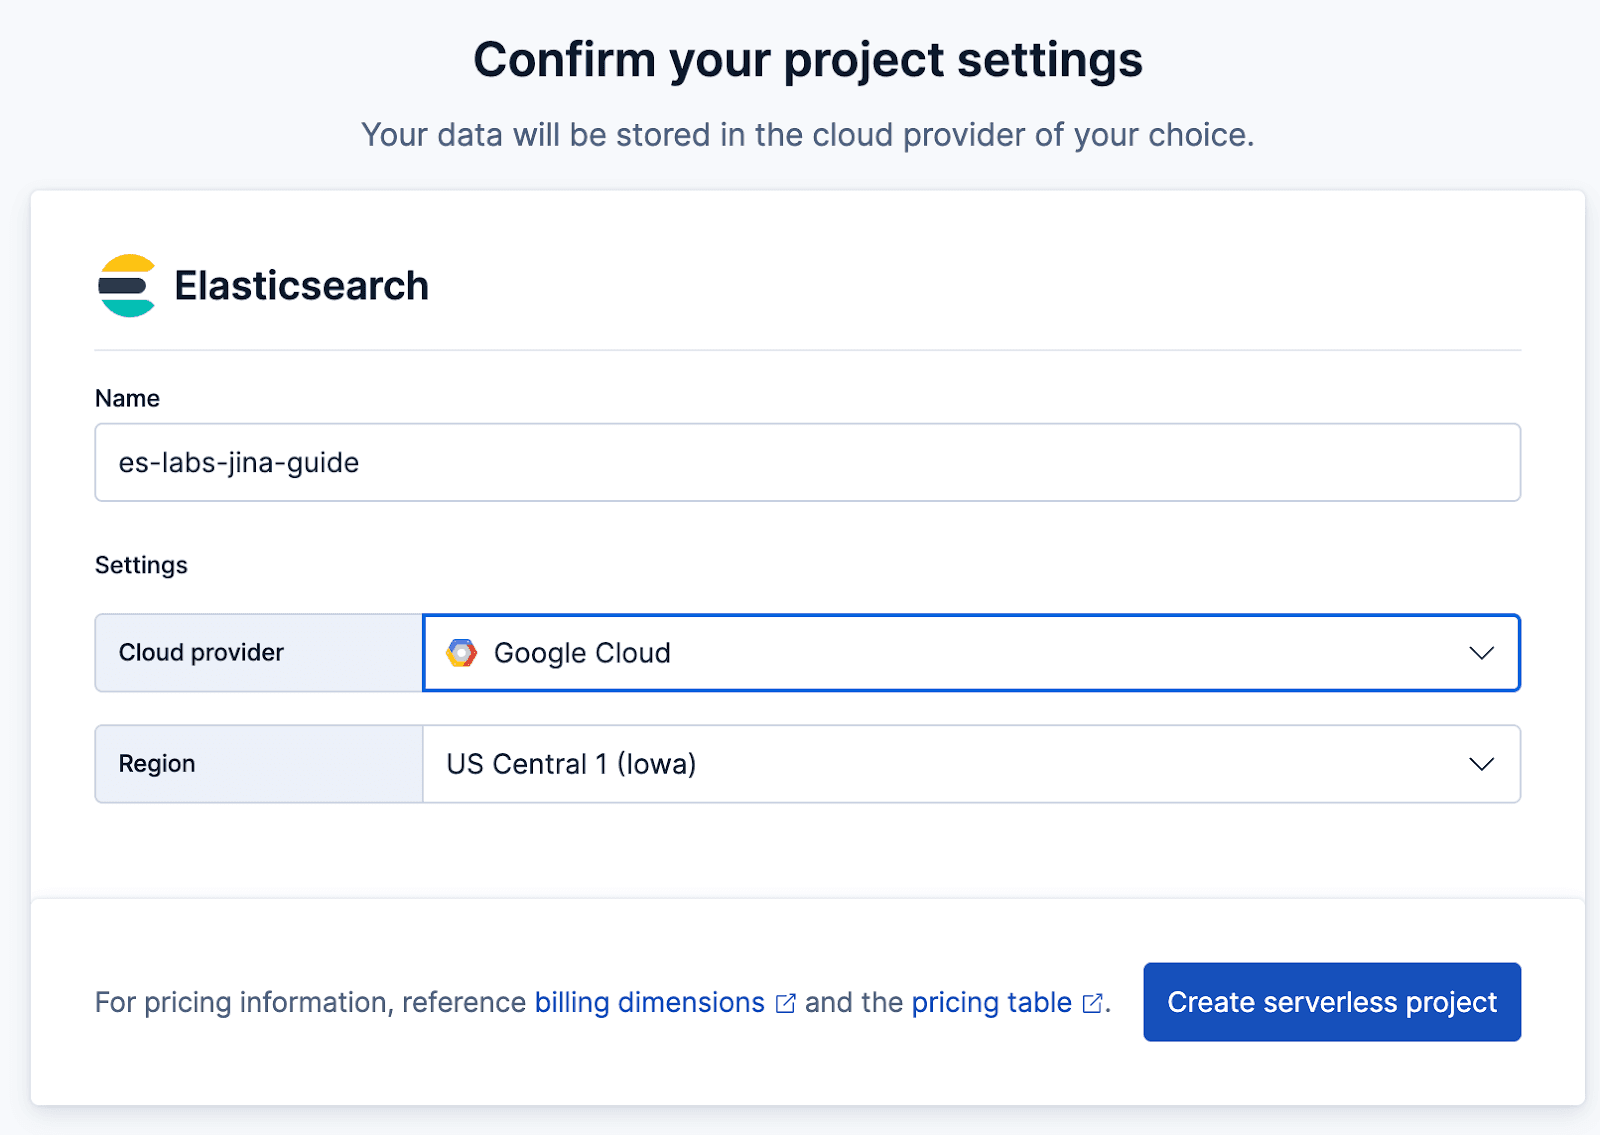Image resolution: width=1600 pixels, height=1135 pixels.
Task: Click the Elasticsearch heading text
Action: 302,285
